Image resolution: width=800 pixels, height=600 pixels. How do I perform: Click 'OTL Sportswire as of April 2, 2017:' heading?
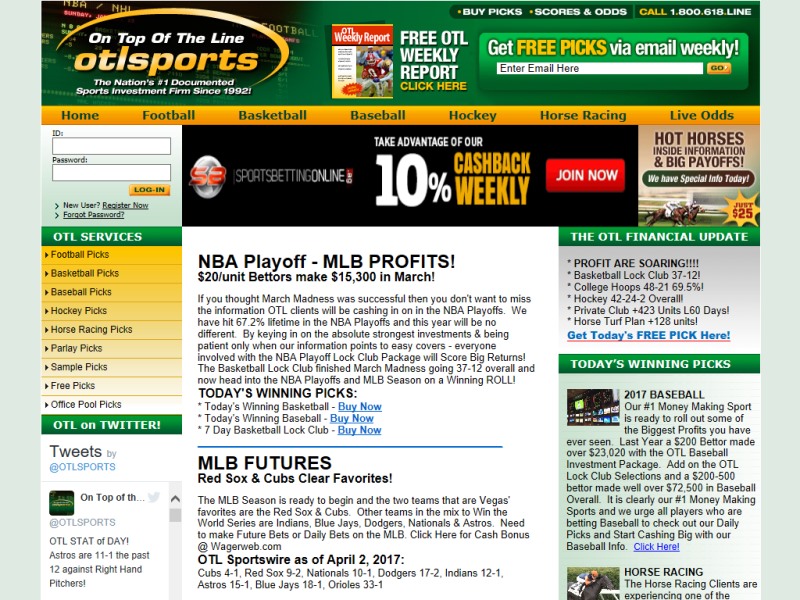[x=301, y=560]
